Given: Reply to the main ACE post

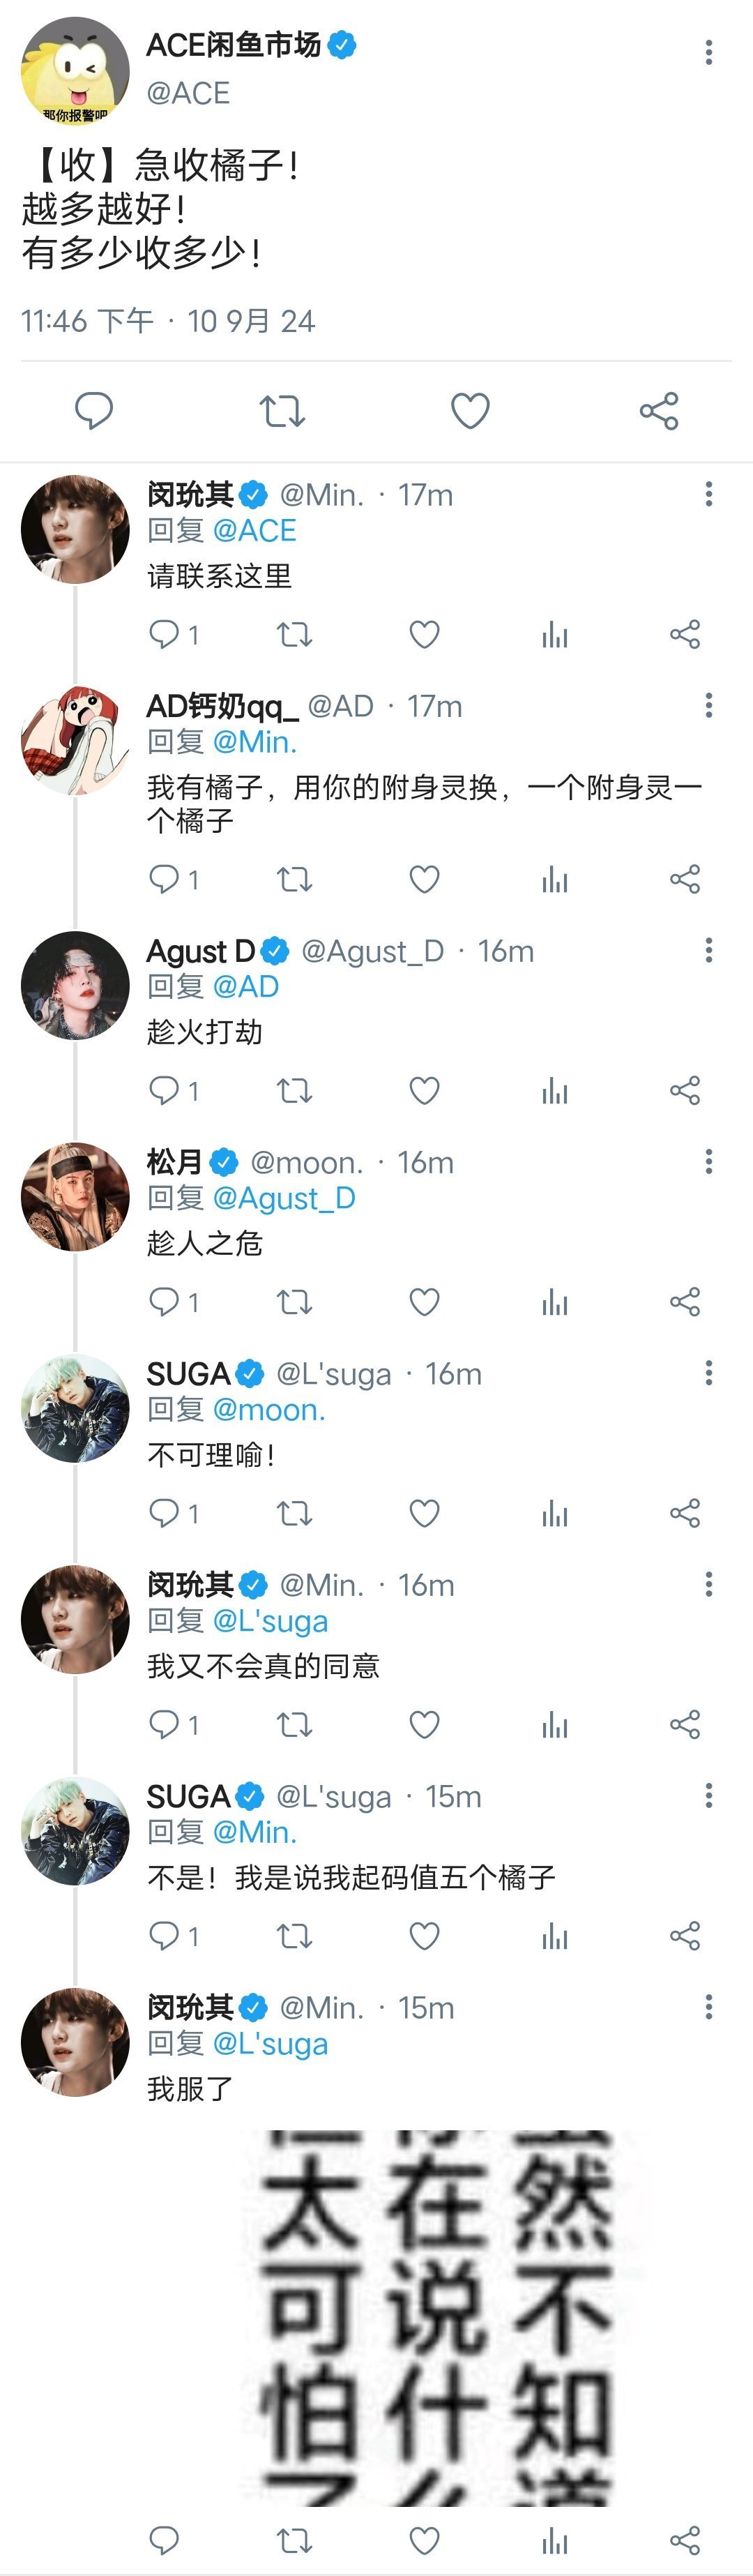Looking at the screenshot, I should click(94, 411).
